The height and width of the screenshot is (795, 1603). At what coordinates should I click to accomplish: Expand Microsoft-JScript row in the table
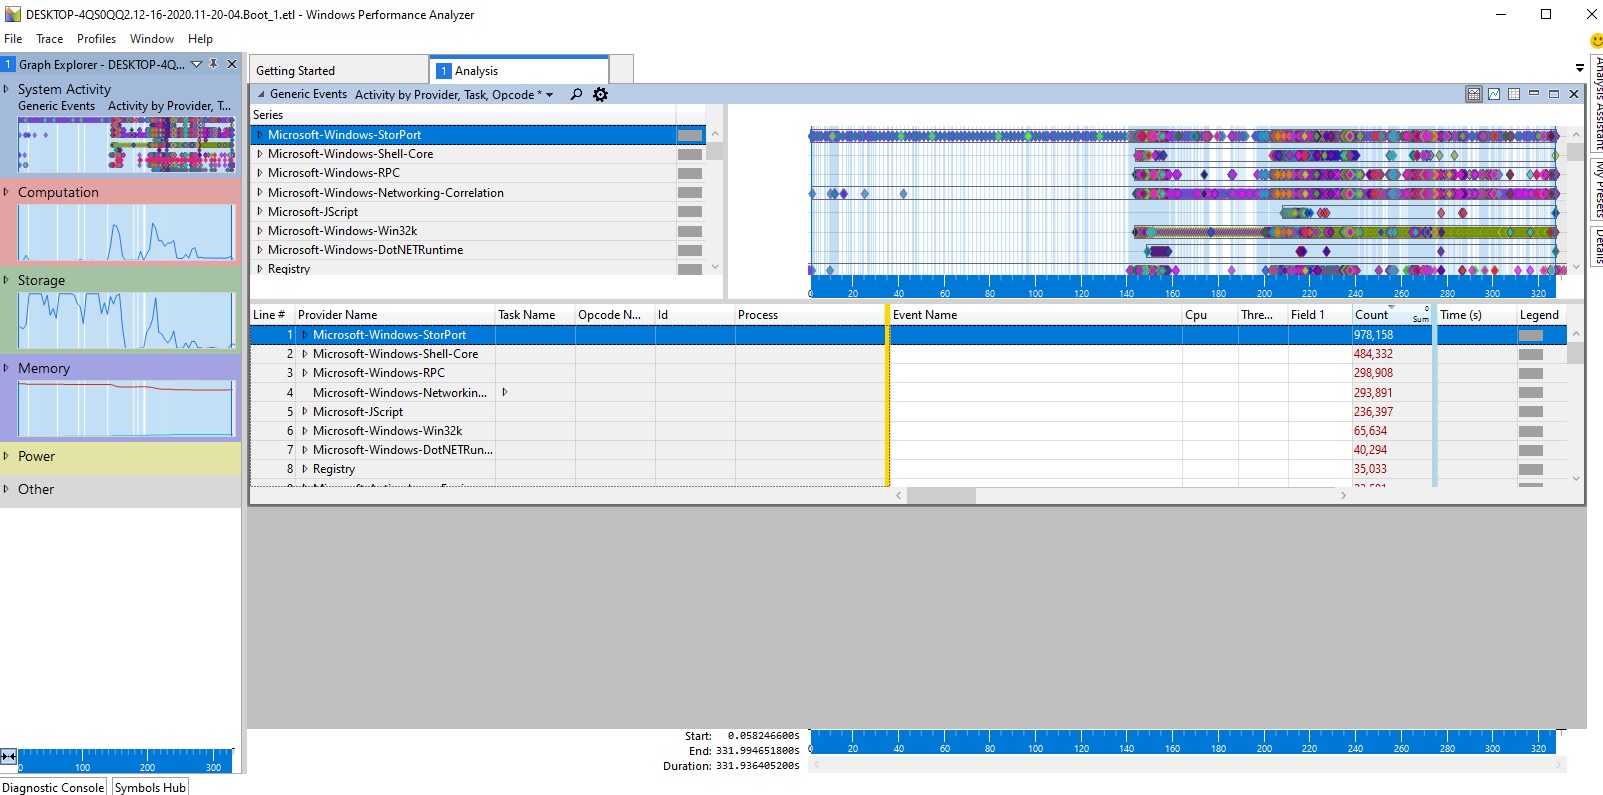click(305, 411)
